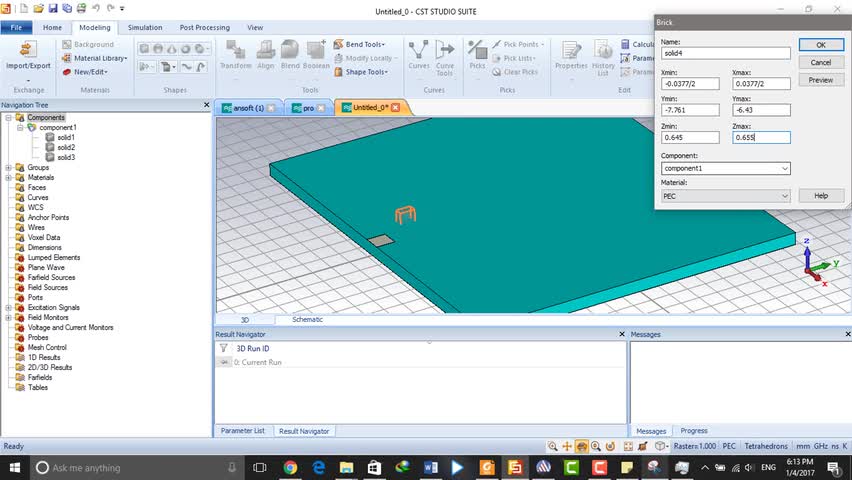The width and height of the screenshot is (852, 480).
Task: Switch to the Post Processing ribbon tab
Action: (x=204, y=27)
